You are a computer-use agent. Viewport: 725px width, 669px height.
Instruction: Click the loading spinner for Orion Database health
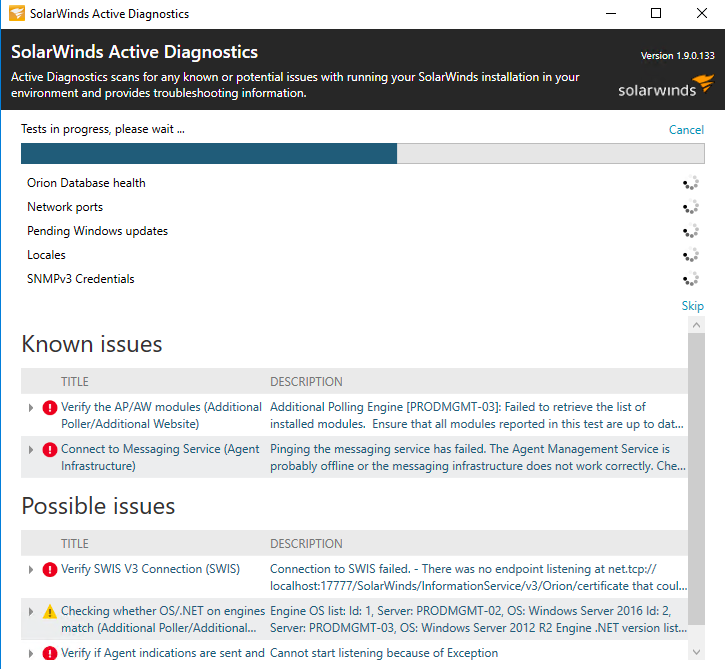[x=690, y=183]
